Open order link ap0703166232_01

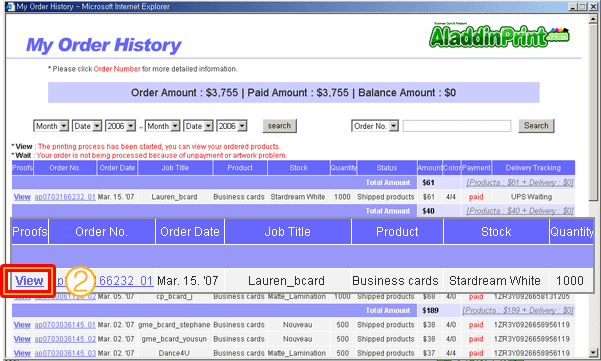pyautogui.click(x=65, y=197)
